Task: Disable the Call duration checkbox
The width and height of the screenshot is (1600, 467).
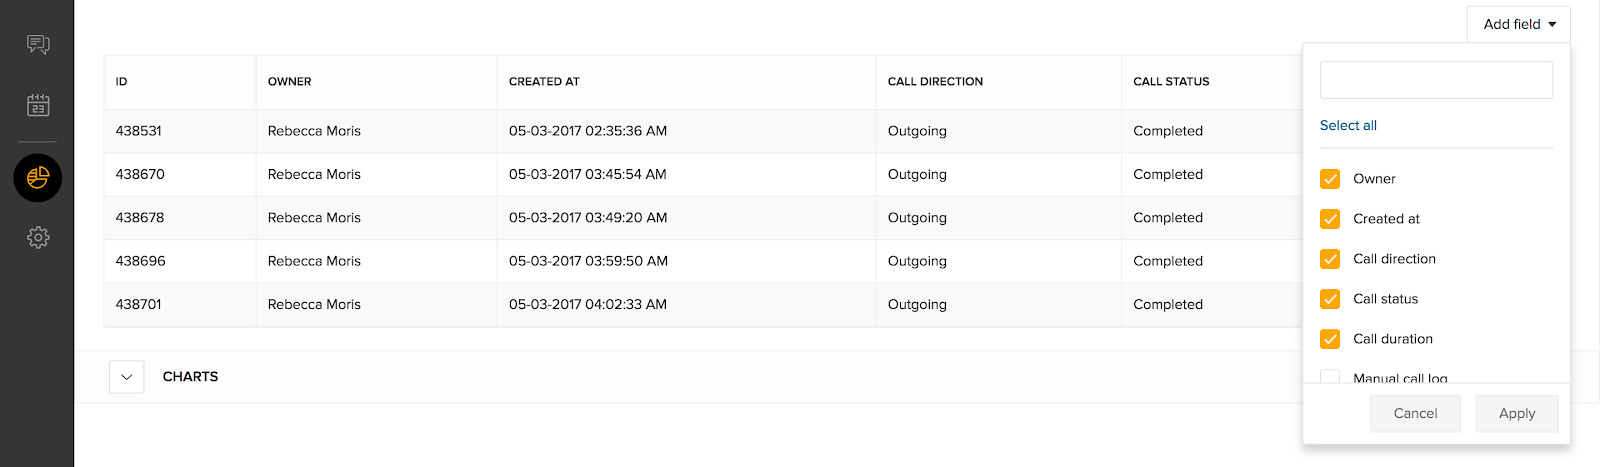Action: (1330, 339)
